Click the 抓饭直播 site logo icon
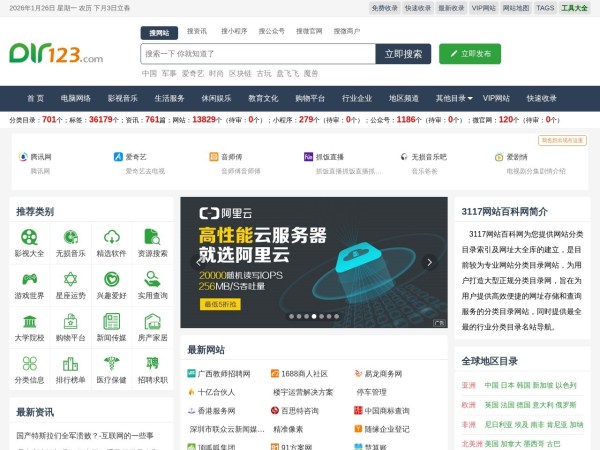The height and width of the screenshot is (450, 600). [308, 157]
